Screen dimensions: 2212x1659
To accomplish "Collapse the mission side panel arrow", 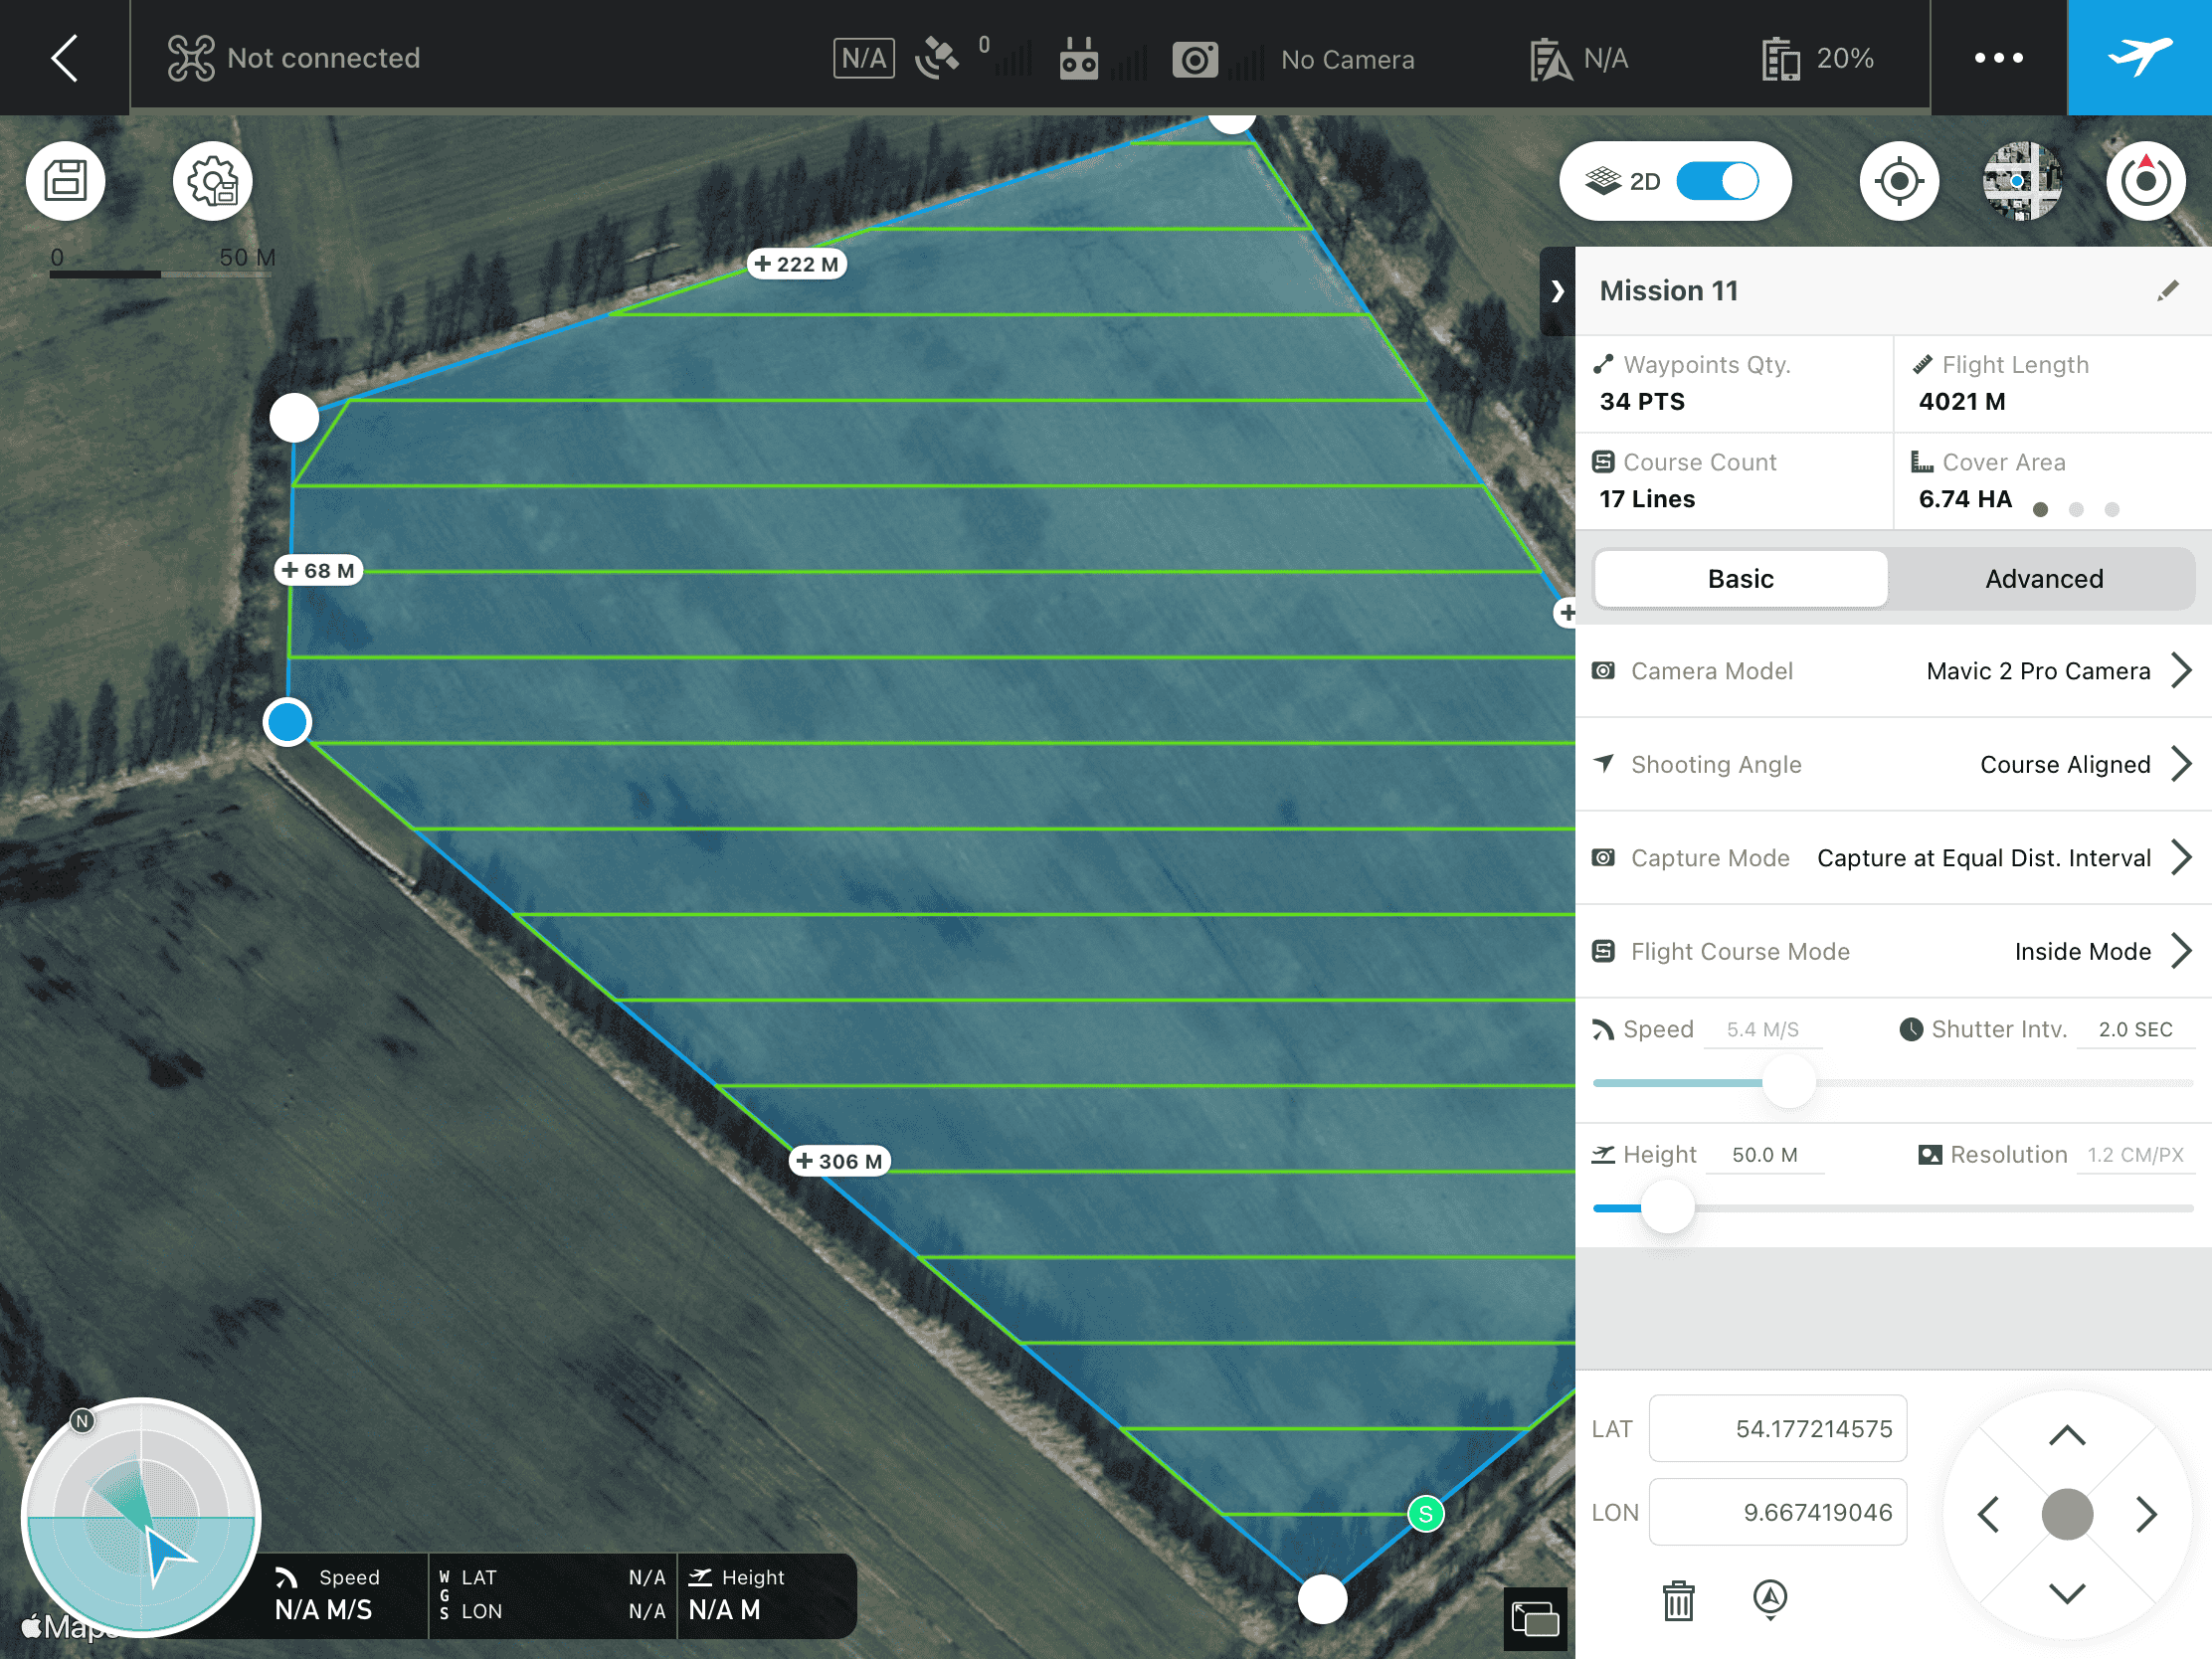I will point(1556,291).
